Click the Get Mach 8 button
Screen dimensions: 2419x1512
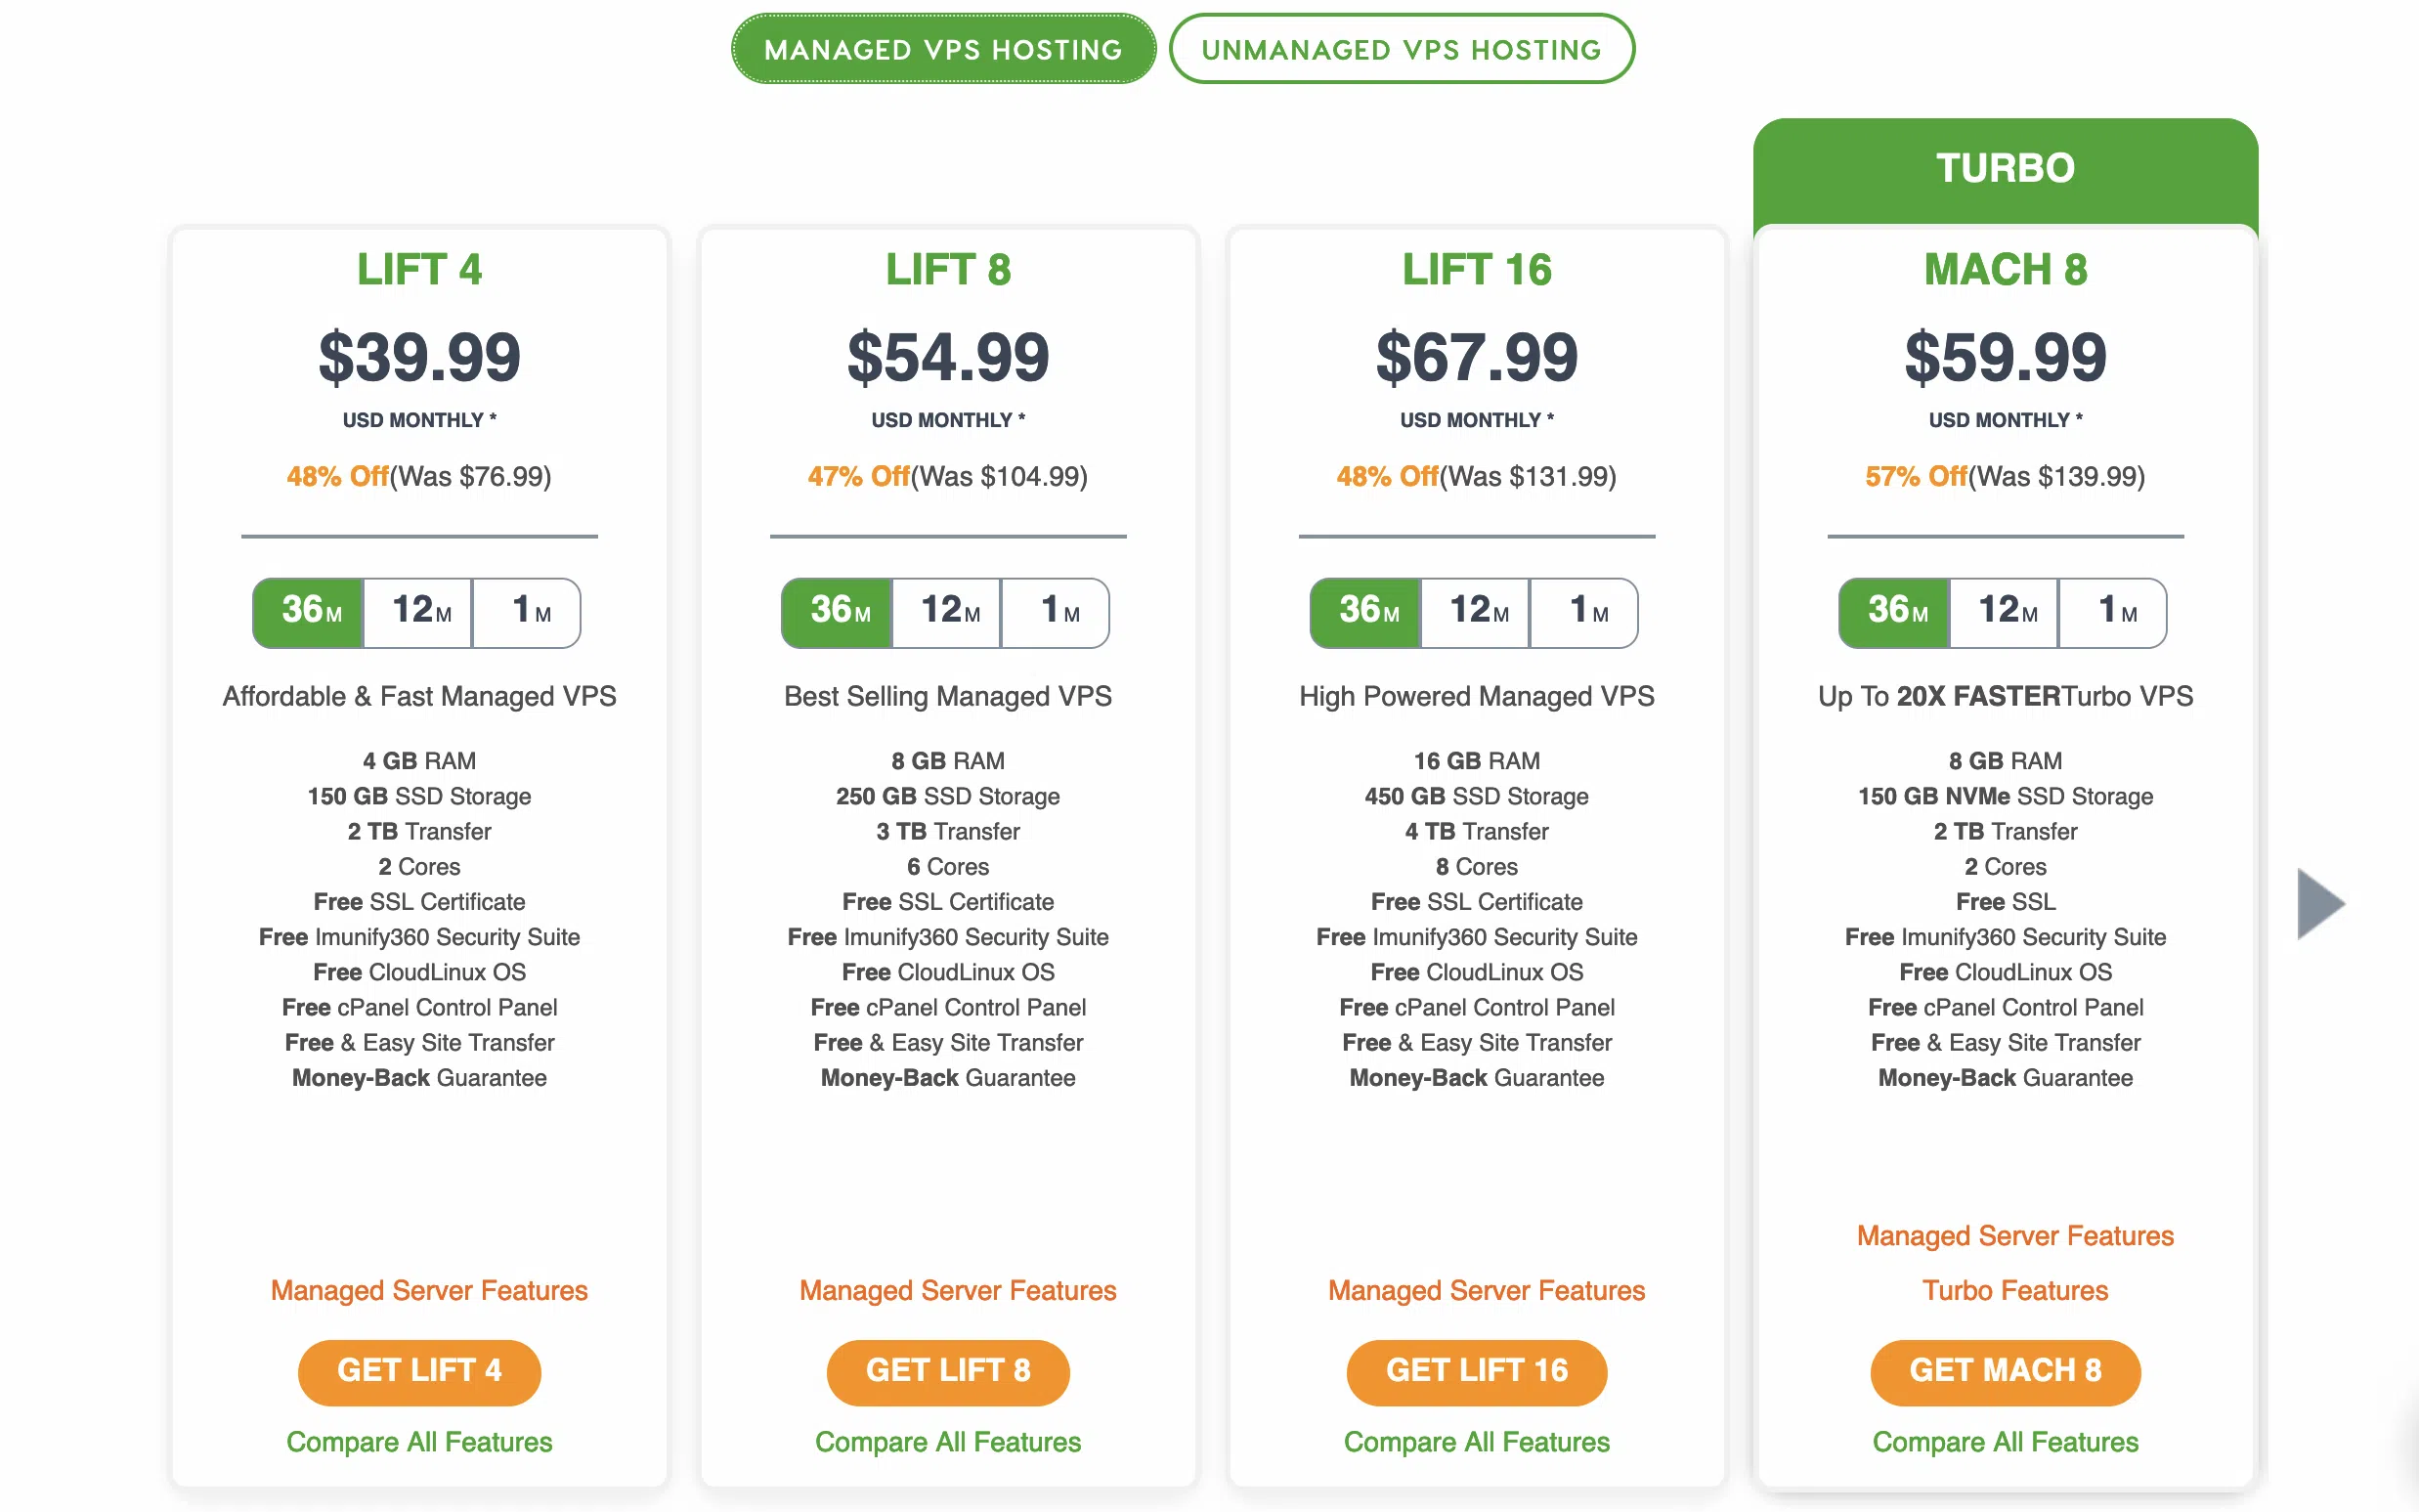pyautogui.click(x=2005, y=1371)
